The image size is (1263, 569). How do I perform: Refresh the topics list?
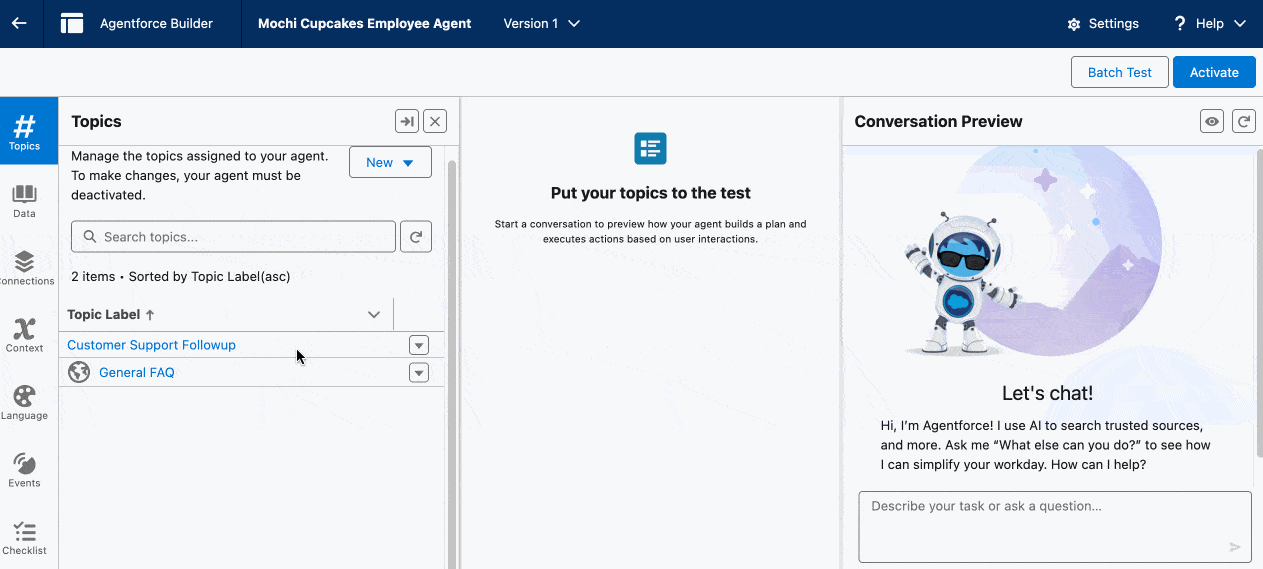[x=416, y=237]
